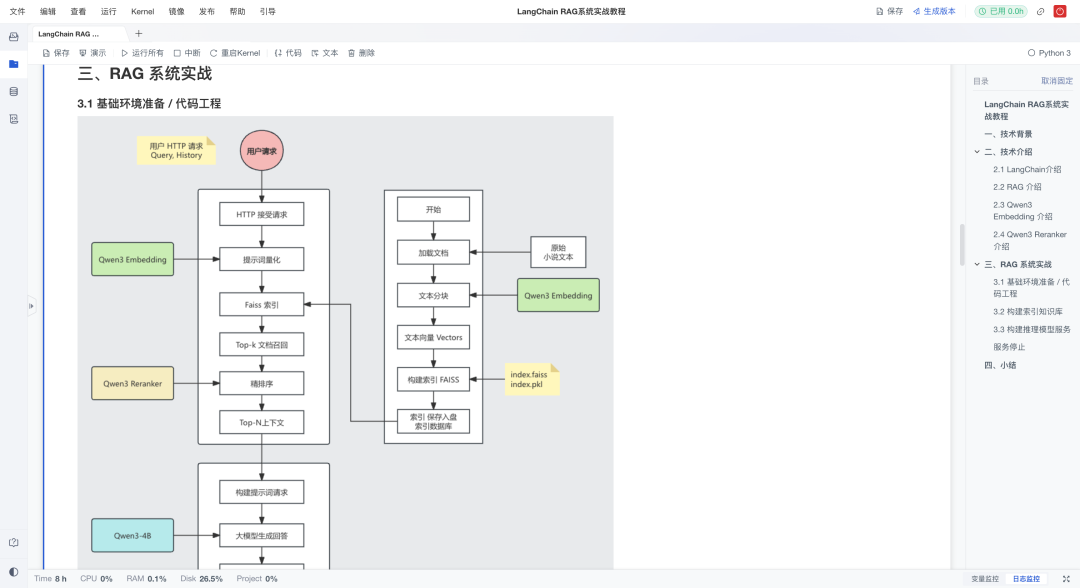Click the 已用 0.0h usage badge
The image size is (1080, 588).
point(1001,12)
